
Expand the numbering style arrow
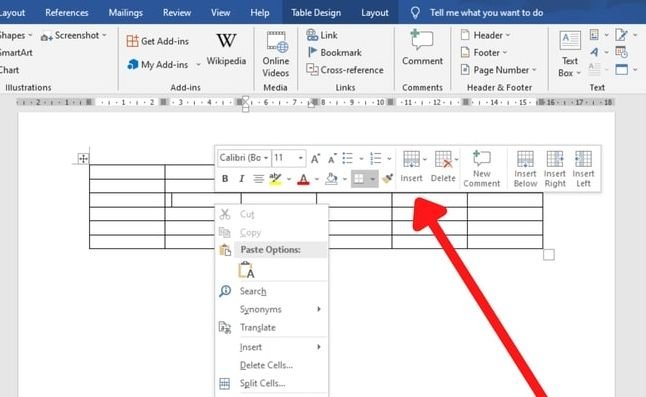point(389,159)
